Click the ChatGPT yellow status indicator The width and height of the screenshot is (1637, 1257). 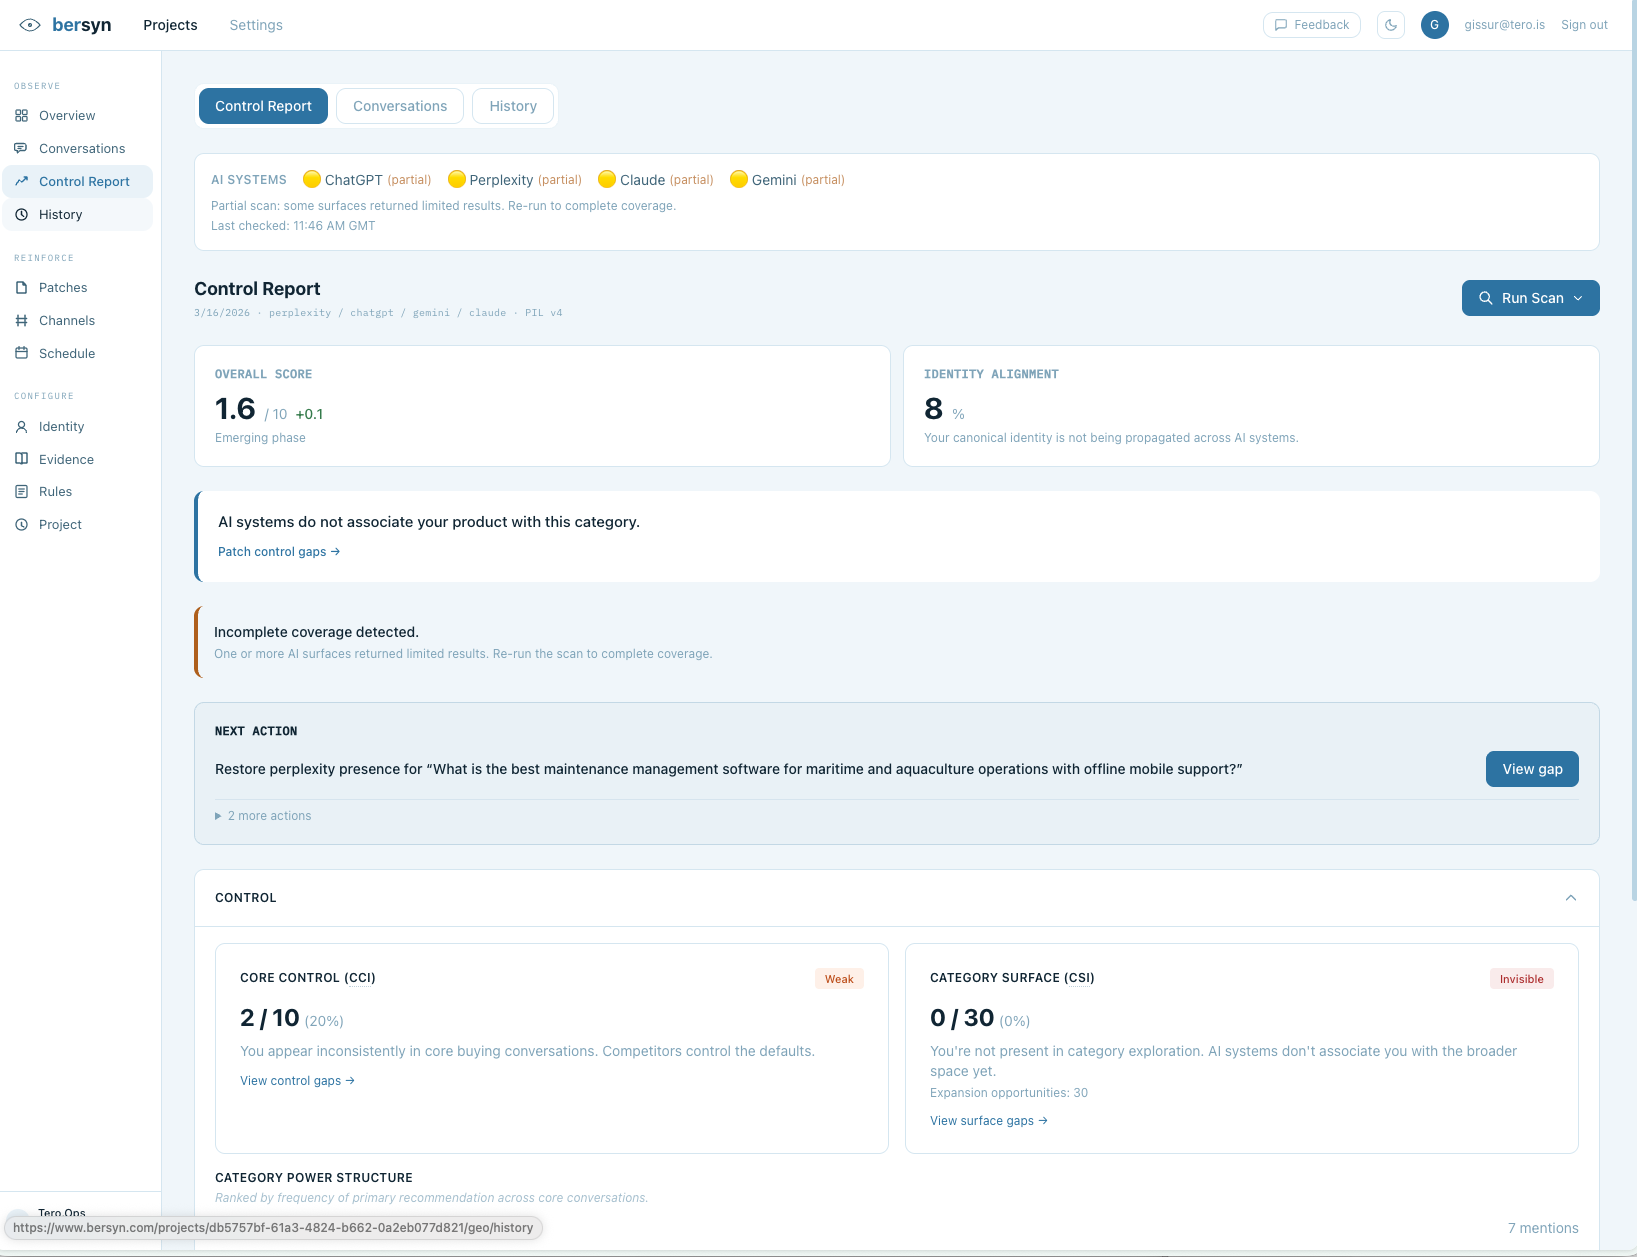[312, 179]
